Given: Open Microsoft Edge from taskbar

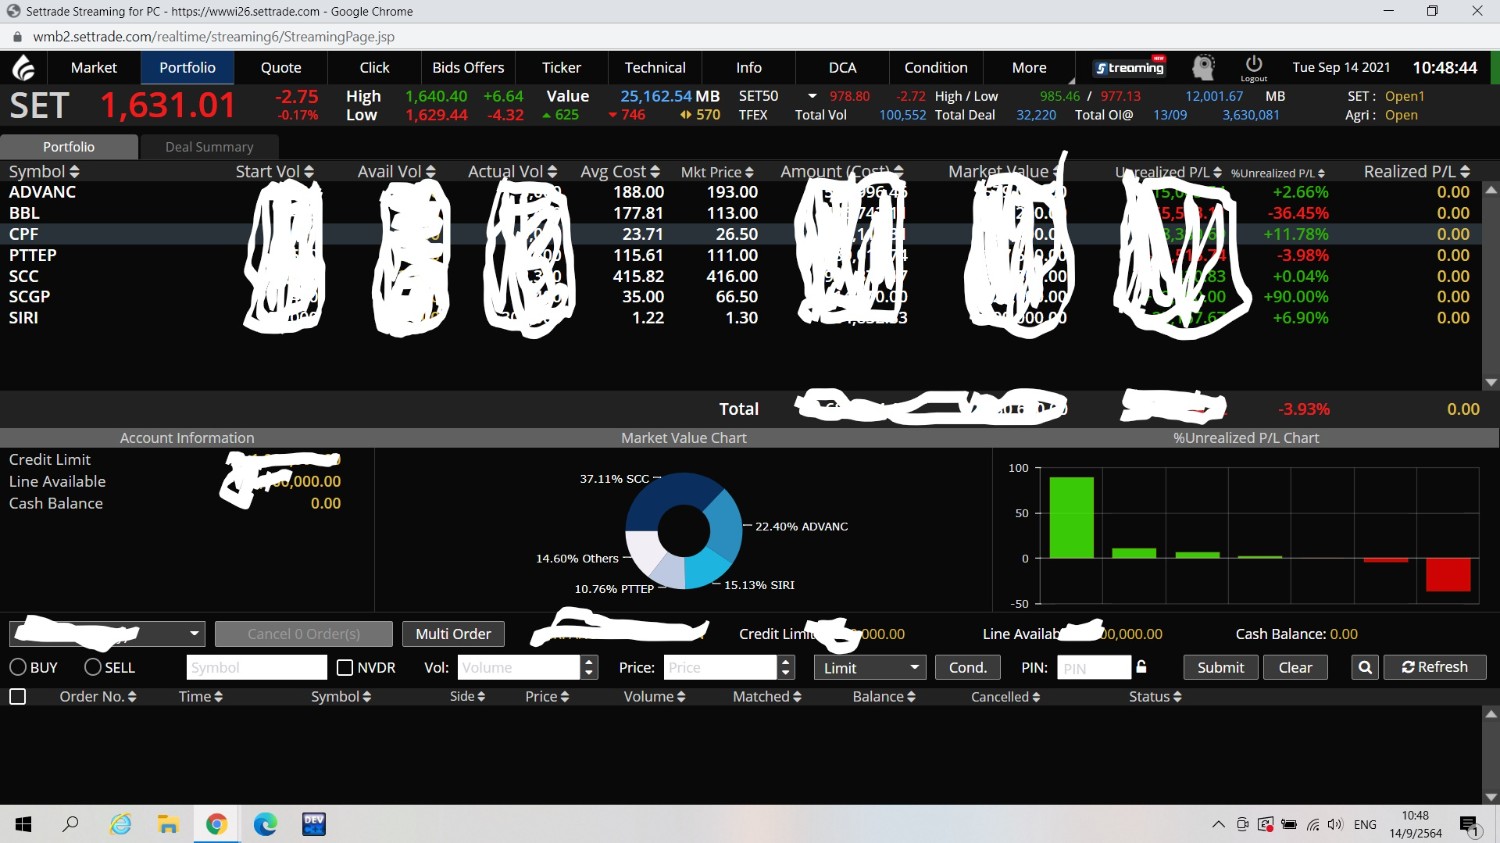Looking at the screenshot, I should [x=265, y=824].
